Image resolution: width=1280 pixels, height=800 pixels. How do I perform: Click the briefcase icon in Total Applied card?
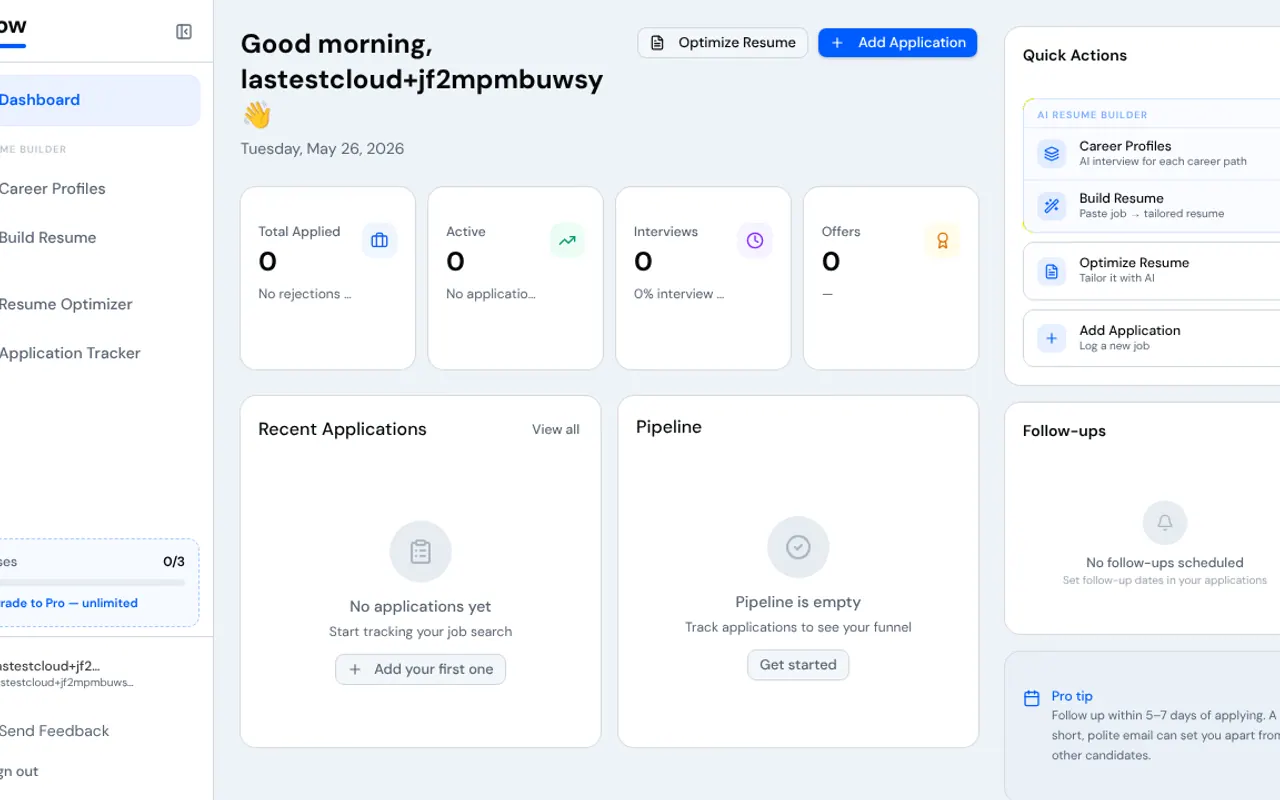[379, 240]
